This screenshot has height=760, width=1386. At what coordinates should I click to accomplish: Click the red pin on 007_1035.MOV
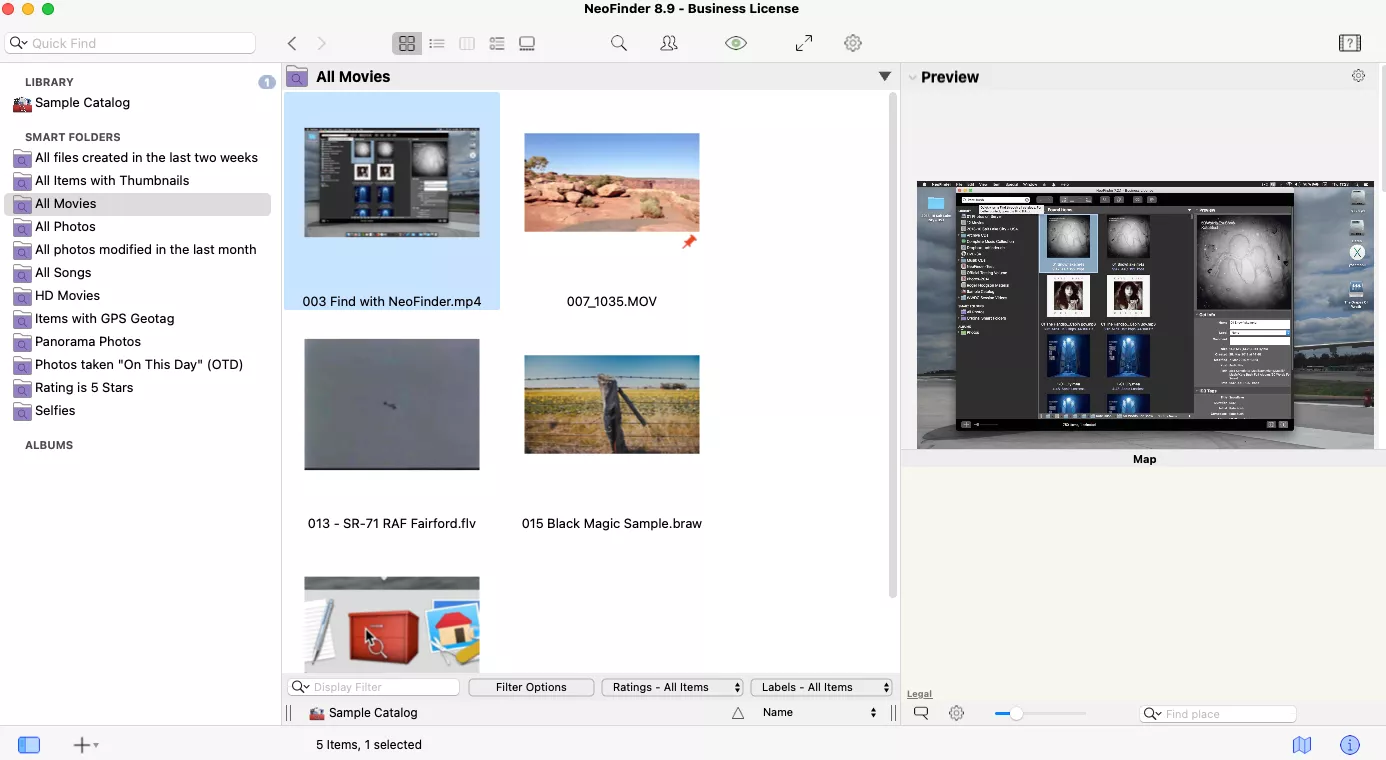pos(689,242)
